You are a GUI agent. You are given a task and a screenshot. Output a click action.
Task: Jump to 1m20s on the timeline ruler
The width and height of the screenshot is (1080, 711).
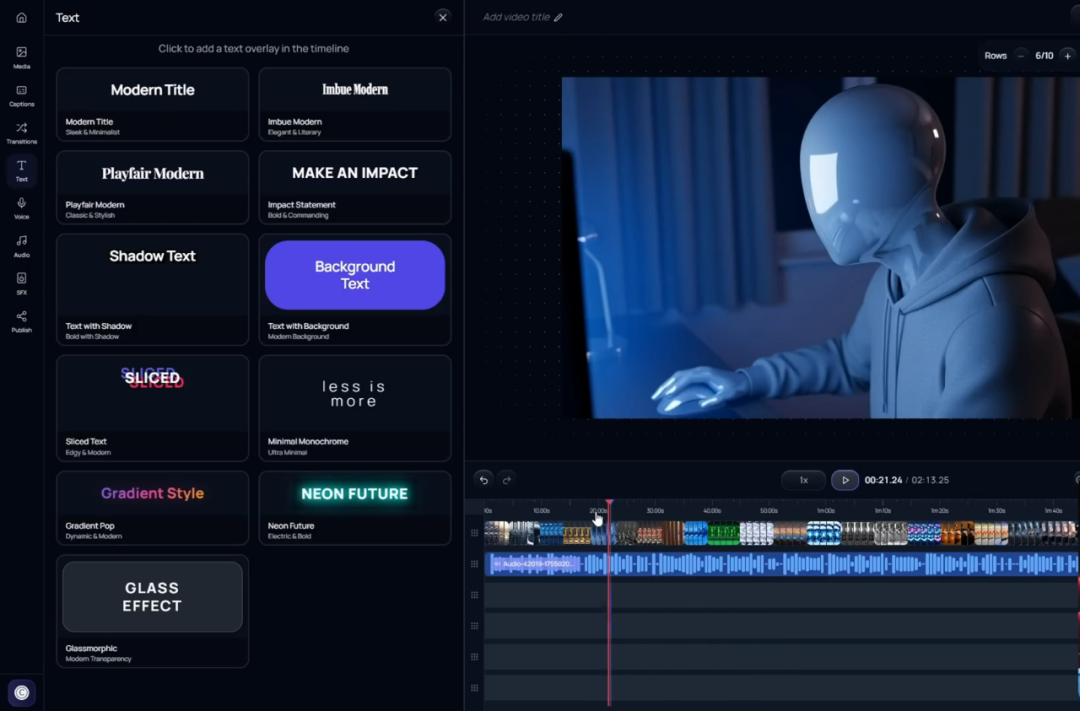(939, 511)
